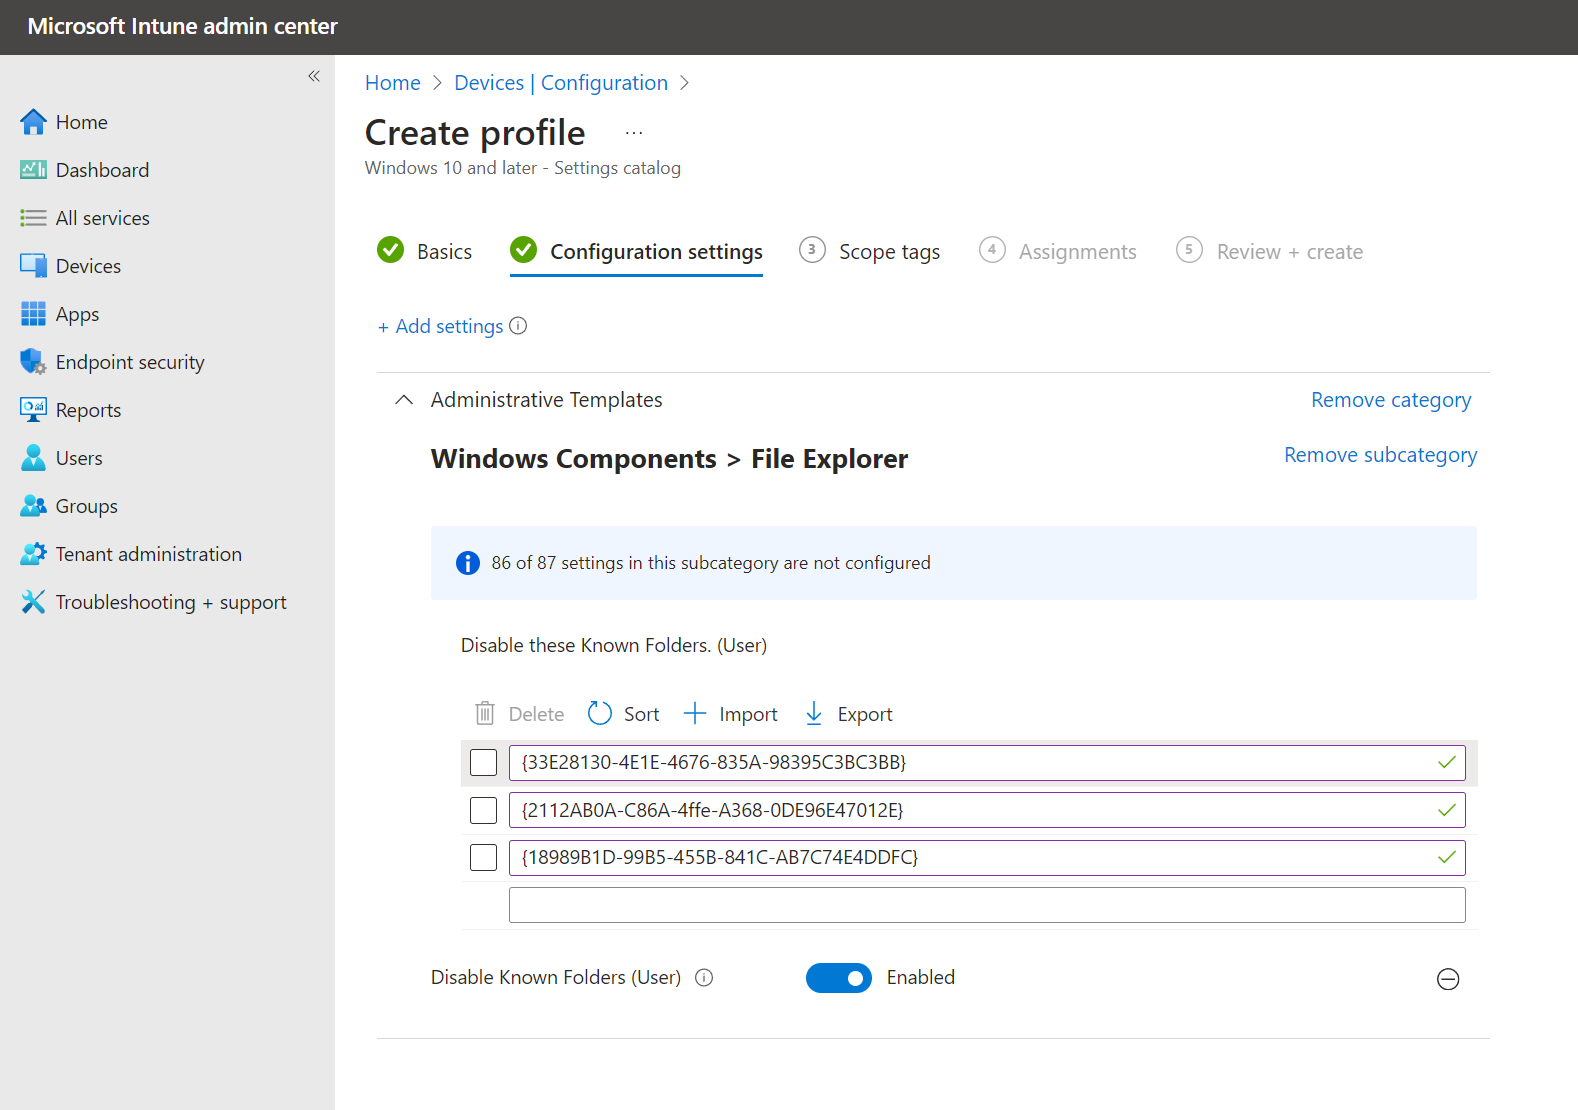The width and height of the screenshot is (1578, 1110).
Task: Show info tooltip for Add settings
Action: tap(518, 326)
